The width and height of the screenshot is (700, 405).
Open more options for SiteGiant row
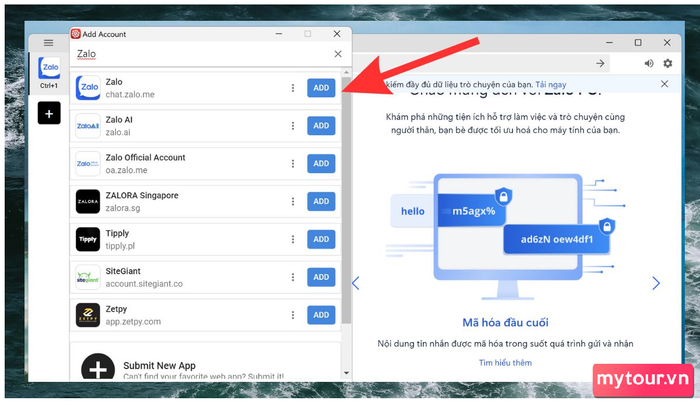point(293,277)
